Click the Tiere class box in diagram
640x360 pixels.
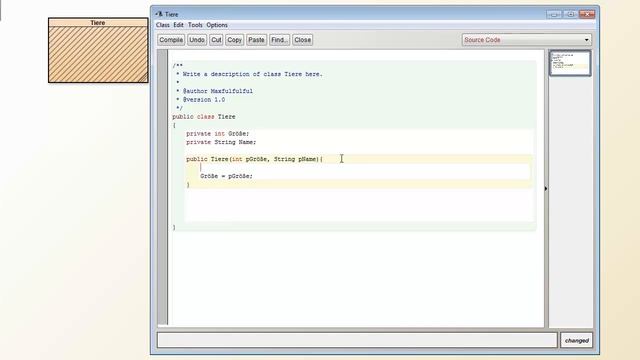pyautogui.click(x=98, y=50)
